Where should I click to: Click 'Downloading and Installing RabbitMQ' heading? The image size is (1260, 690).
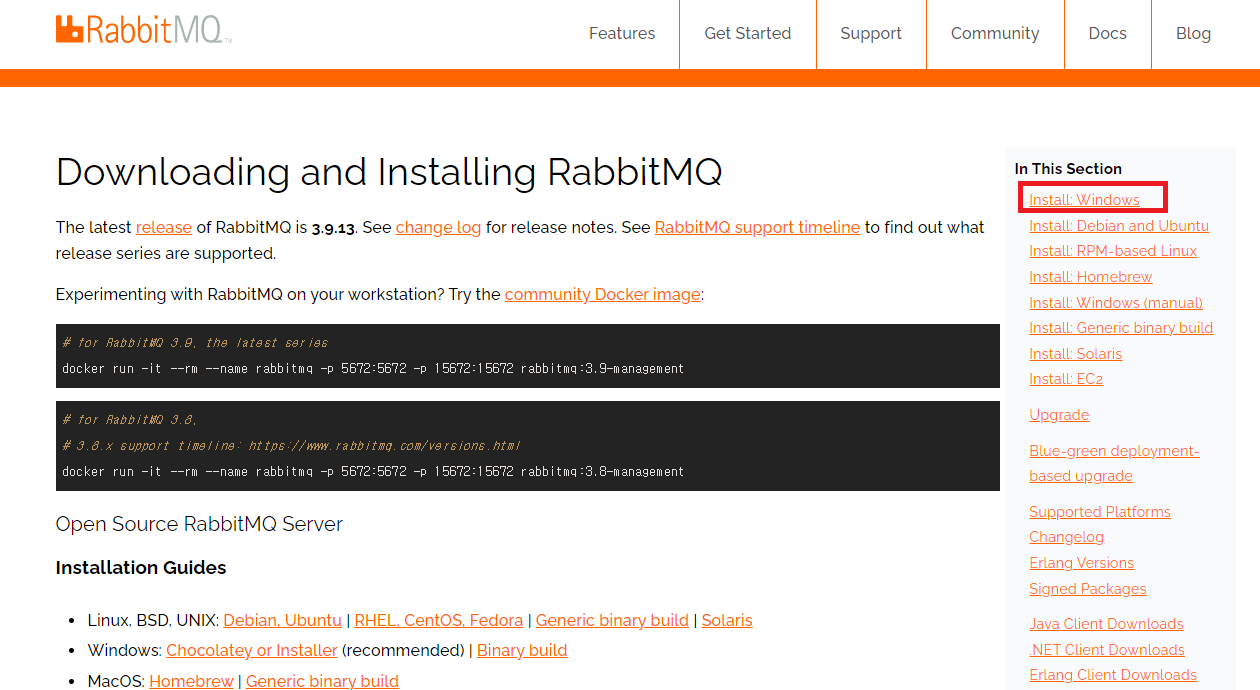tap(389, 172)
